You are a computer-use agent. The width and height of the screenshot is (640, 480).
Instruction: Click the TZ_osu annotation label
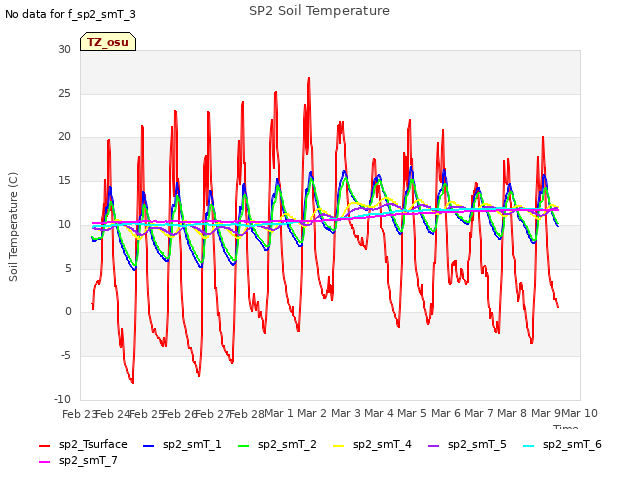(x=108, y=42)
